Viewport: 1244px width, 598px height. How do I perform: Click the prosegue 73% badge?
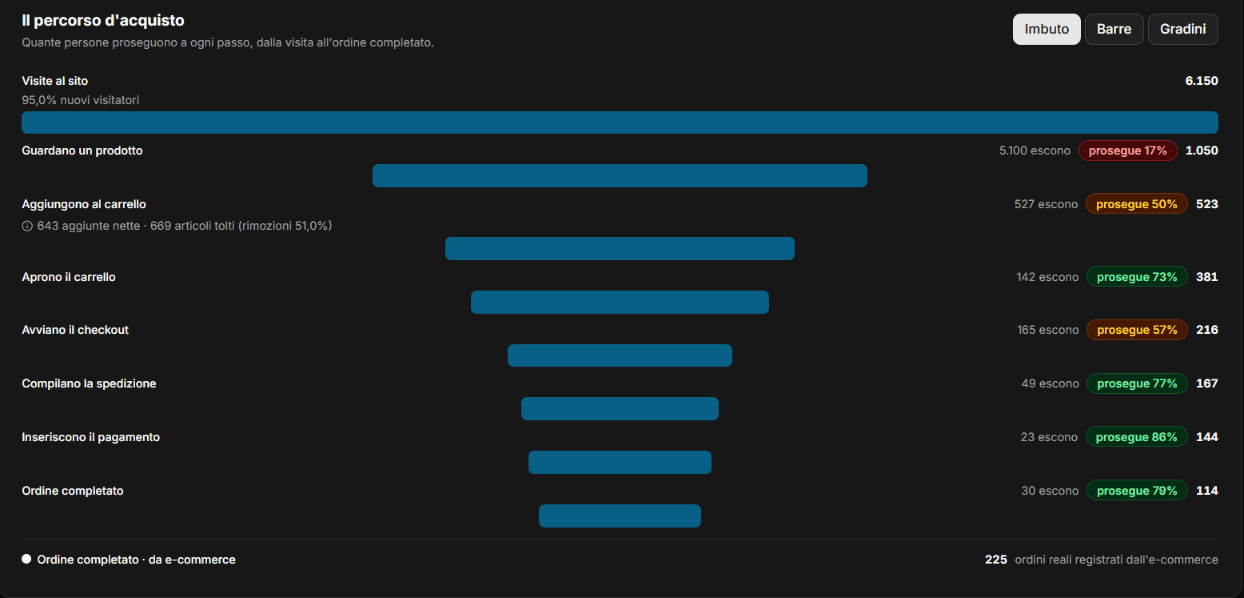pyautogui.click(x=1136, y=277)
